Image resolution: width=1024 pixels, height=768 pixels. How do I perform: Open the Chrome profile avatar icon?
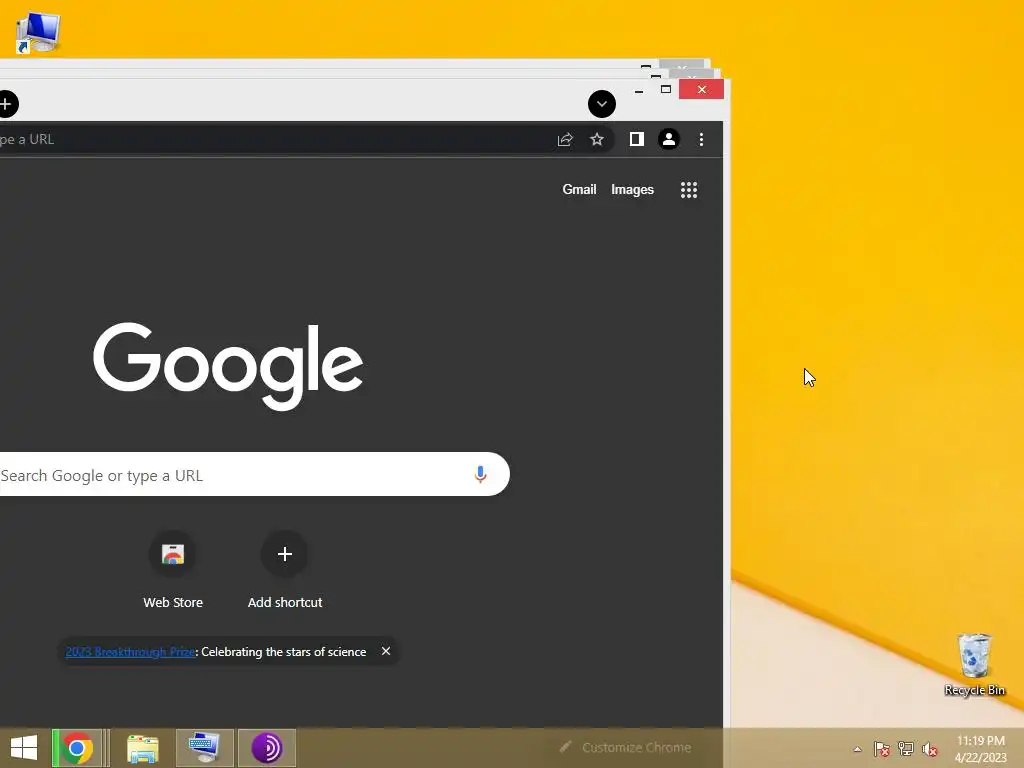pyautogui.click(x=669, y=139)
